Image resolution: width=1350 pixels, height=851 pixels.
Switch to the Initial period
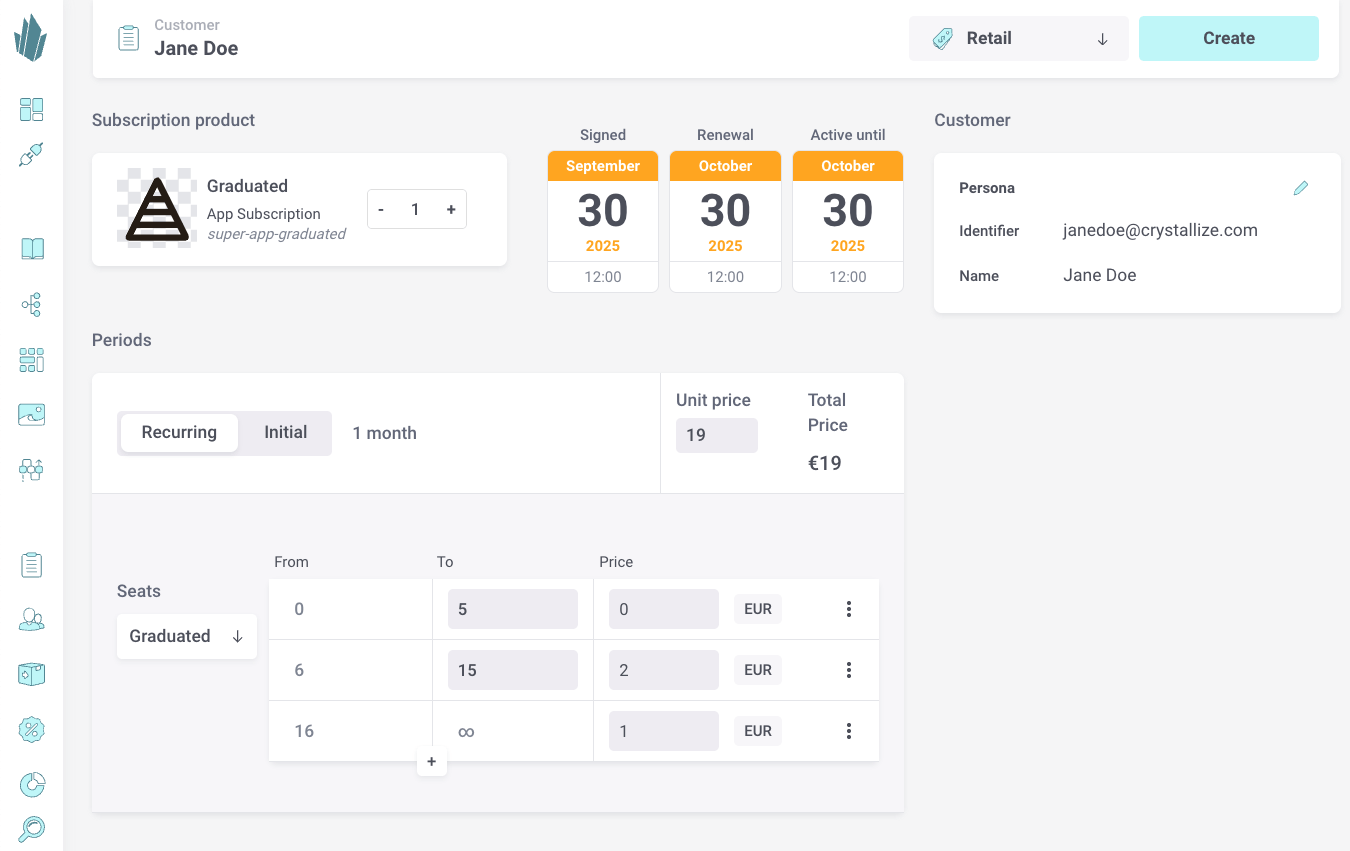point(285,433)
